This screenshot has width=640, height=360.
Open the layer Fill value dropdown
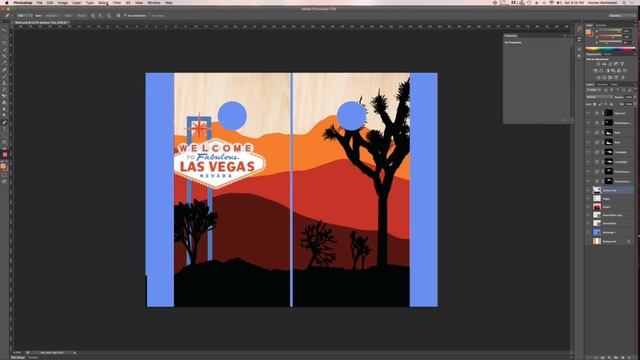pos(635,104)
